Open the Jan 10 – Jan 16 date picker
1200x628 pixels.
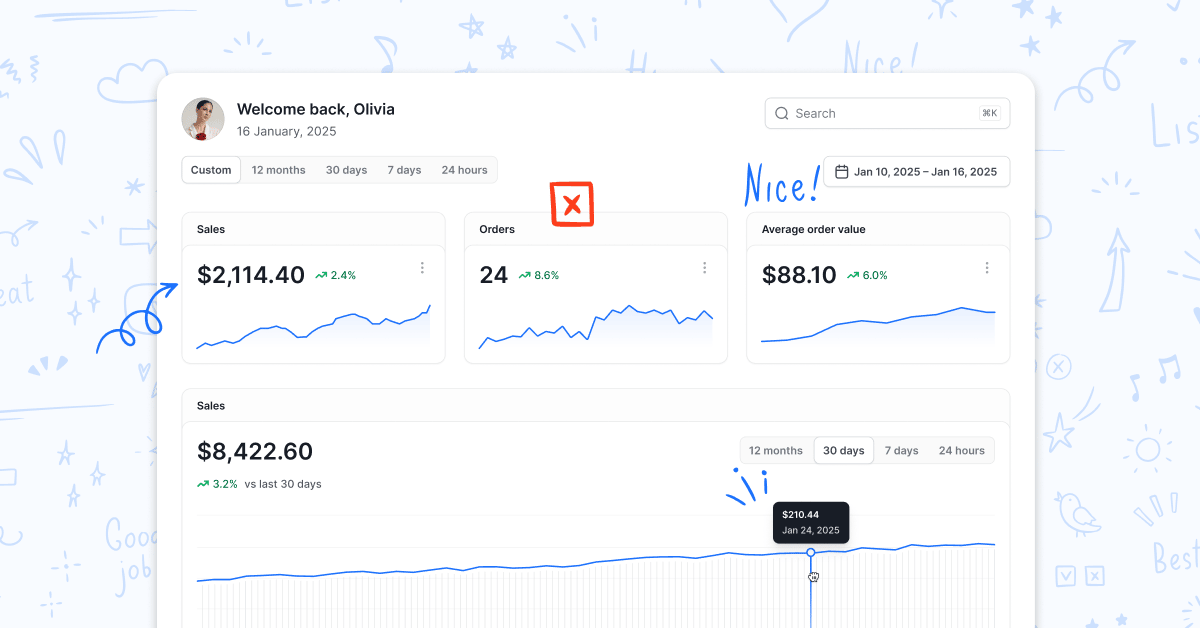[916, 172]
